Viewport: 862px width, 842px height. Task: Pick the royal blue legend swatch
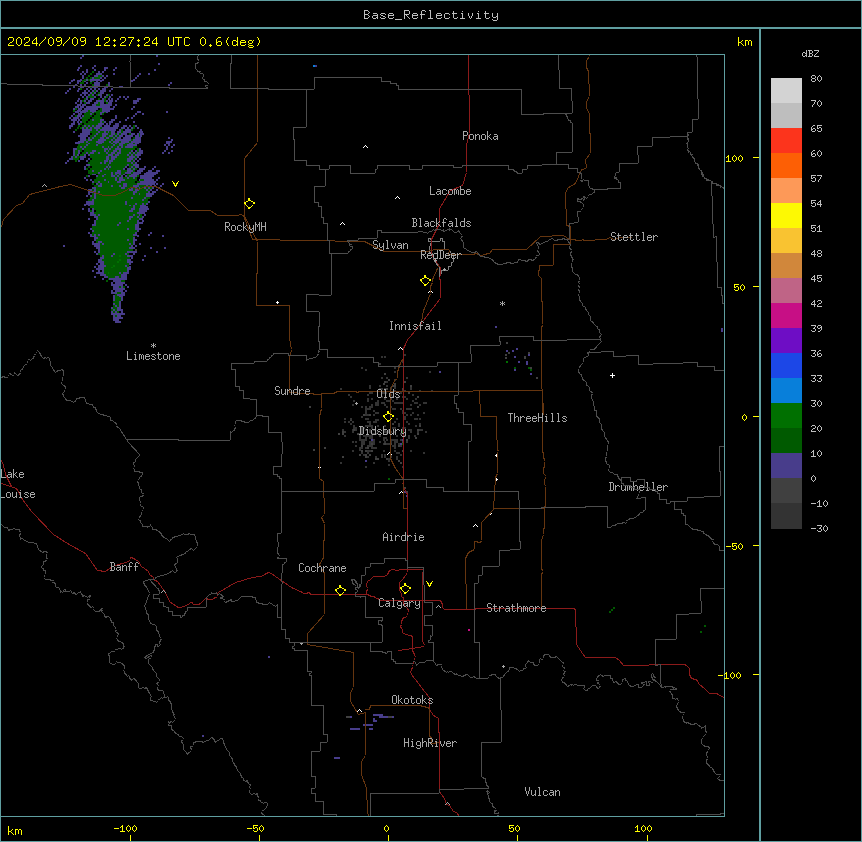tap(786, 365)
